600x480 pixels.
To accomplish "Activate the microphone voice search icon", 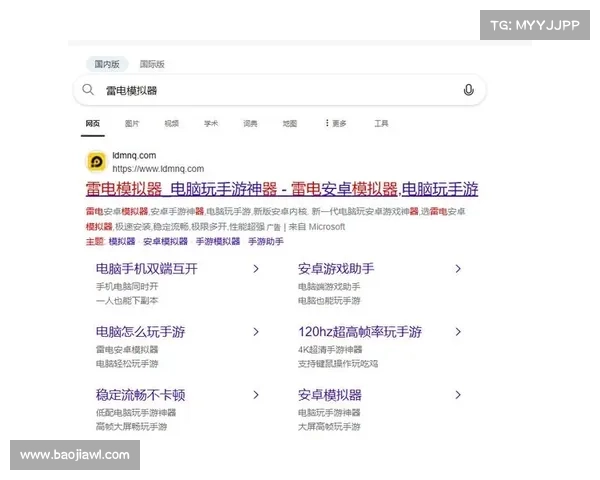I will point(468,90).
